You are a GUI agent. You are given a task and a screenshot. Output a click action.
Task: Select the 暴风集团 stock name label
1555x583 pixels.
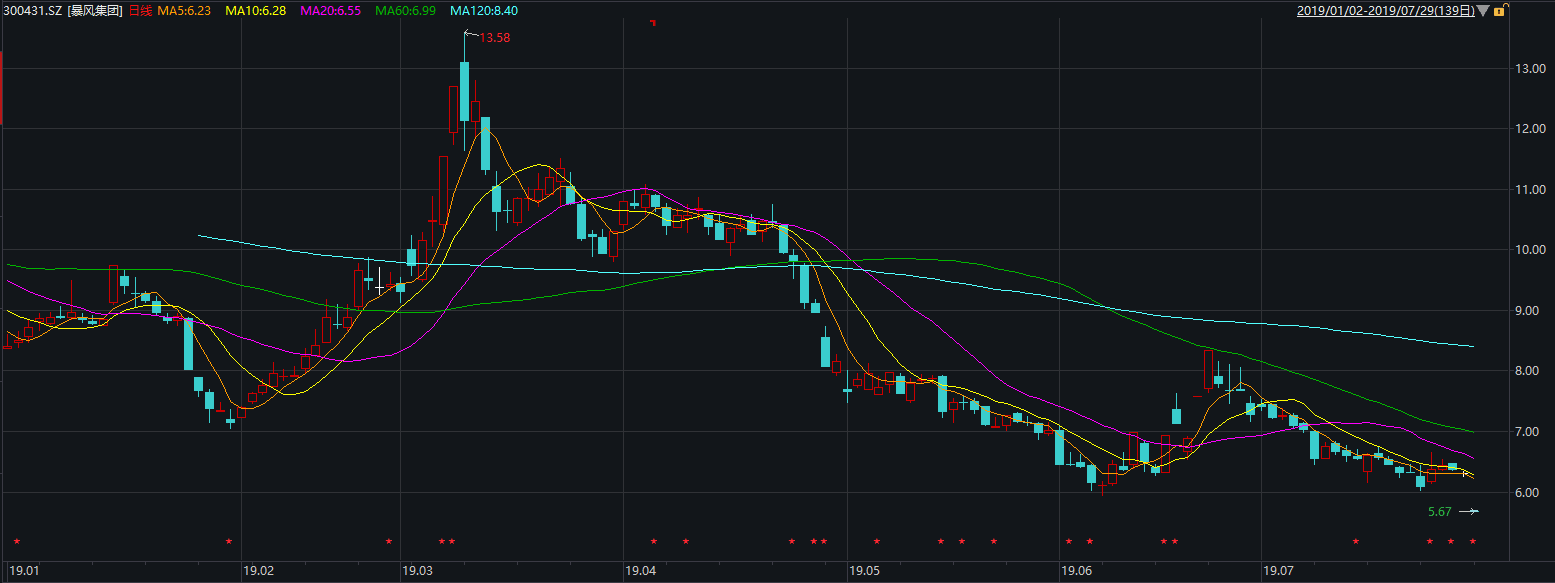click(95, 11)
